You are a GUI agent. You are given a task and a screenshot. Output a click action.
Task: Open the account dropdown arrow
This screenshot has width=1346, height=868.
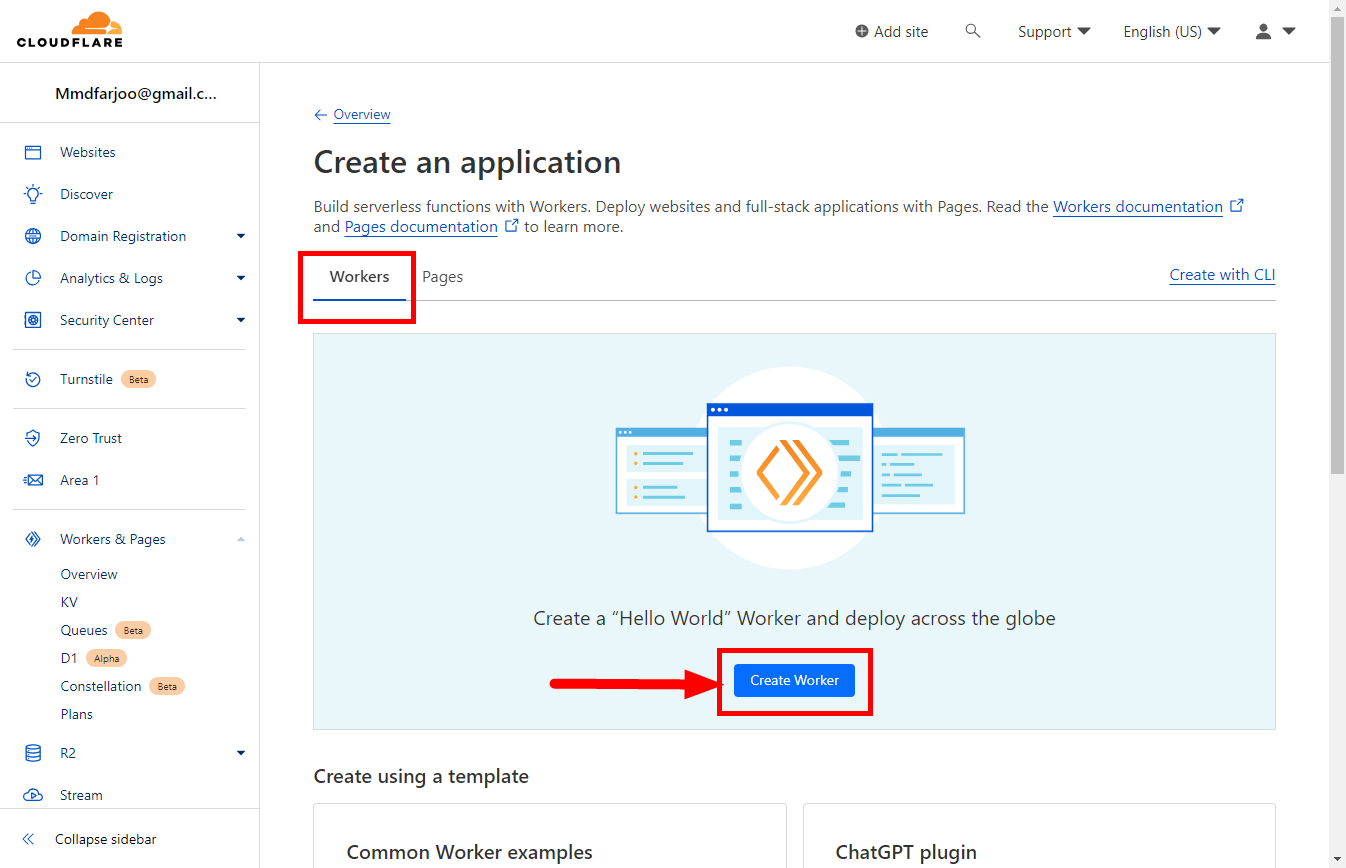click(1288, 31)
